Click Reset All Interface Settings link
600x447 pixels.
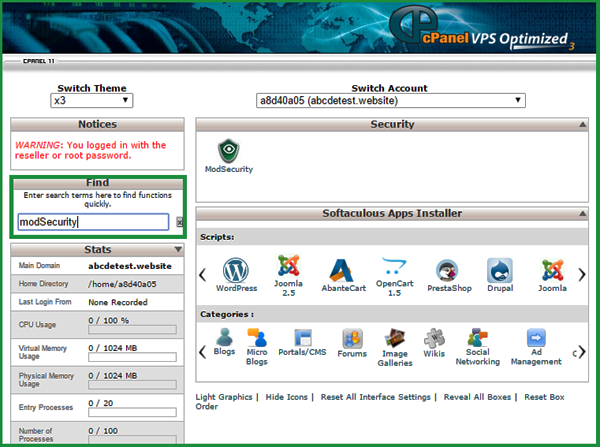(376, 397)
